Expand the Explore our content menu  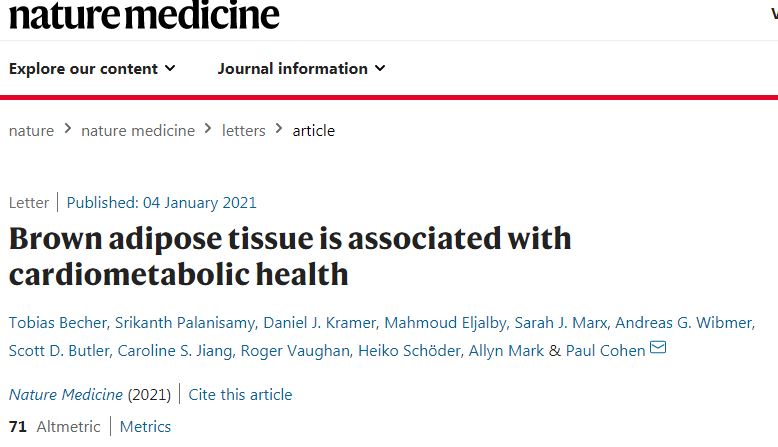(x=92, y=69)
